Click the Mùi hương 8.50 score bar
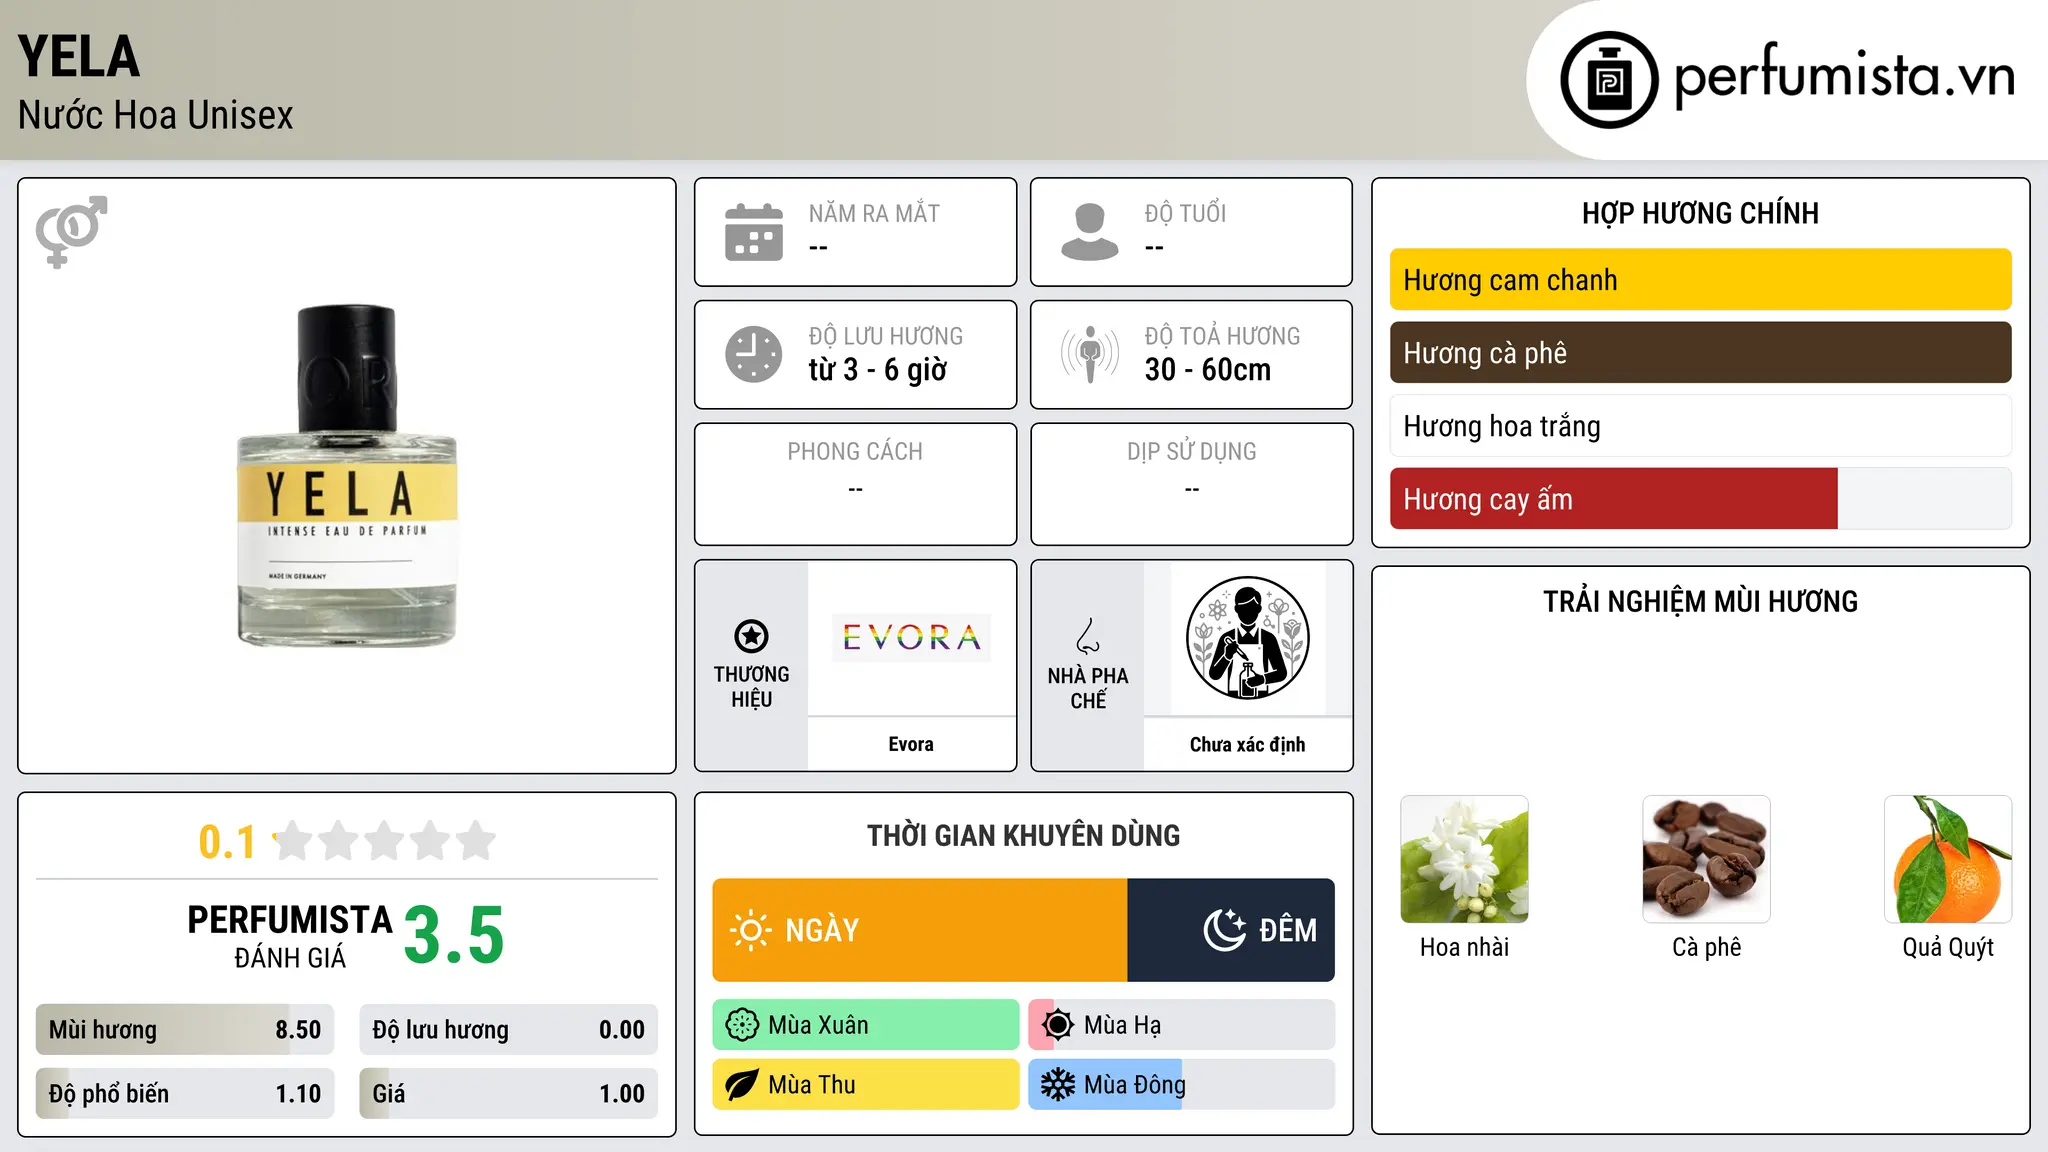This screenshot has width=2048, height=1152. [x=185, y=1030]
